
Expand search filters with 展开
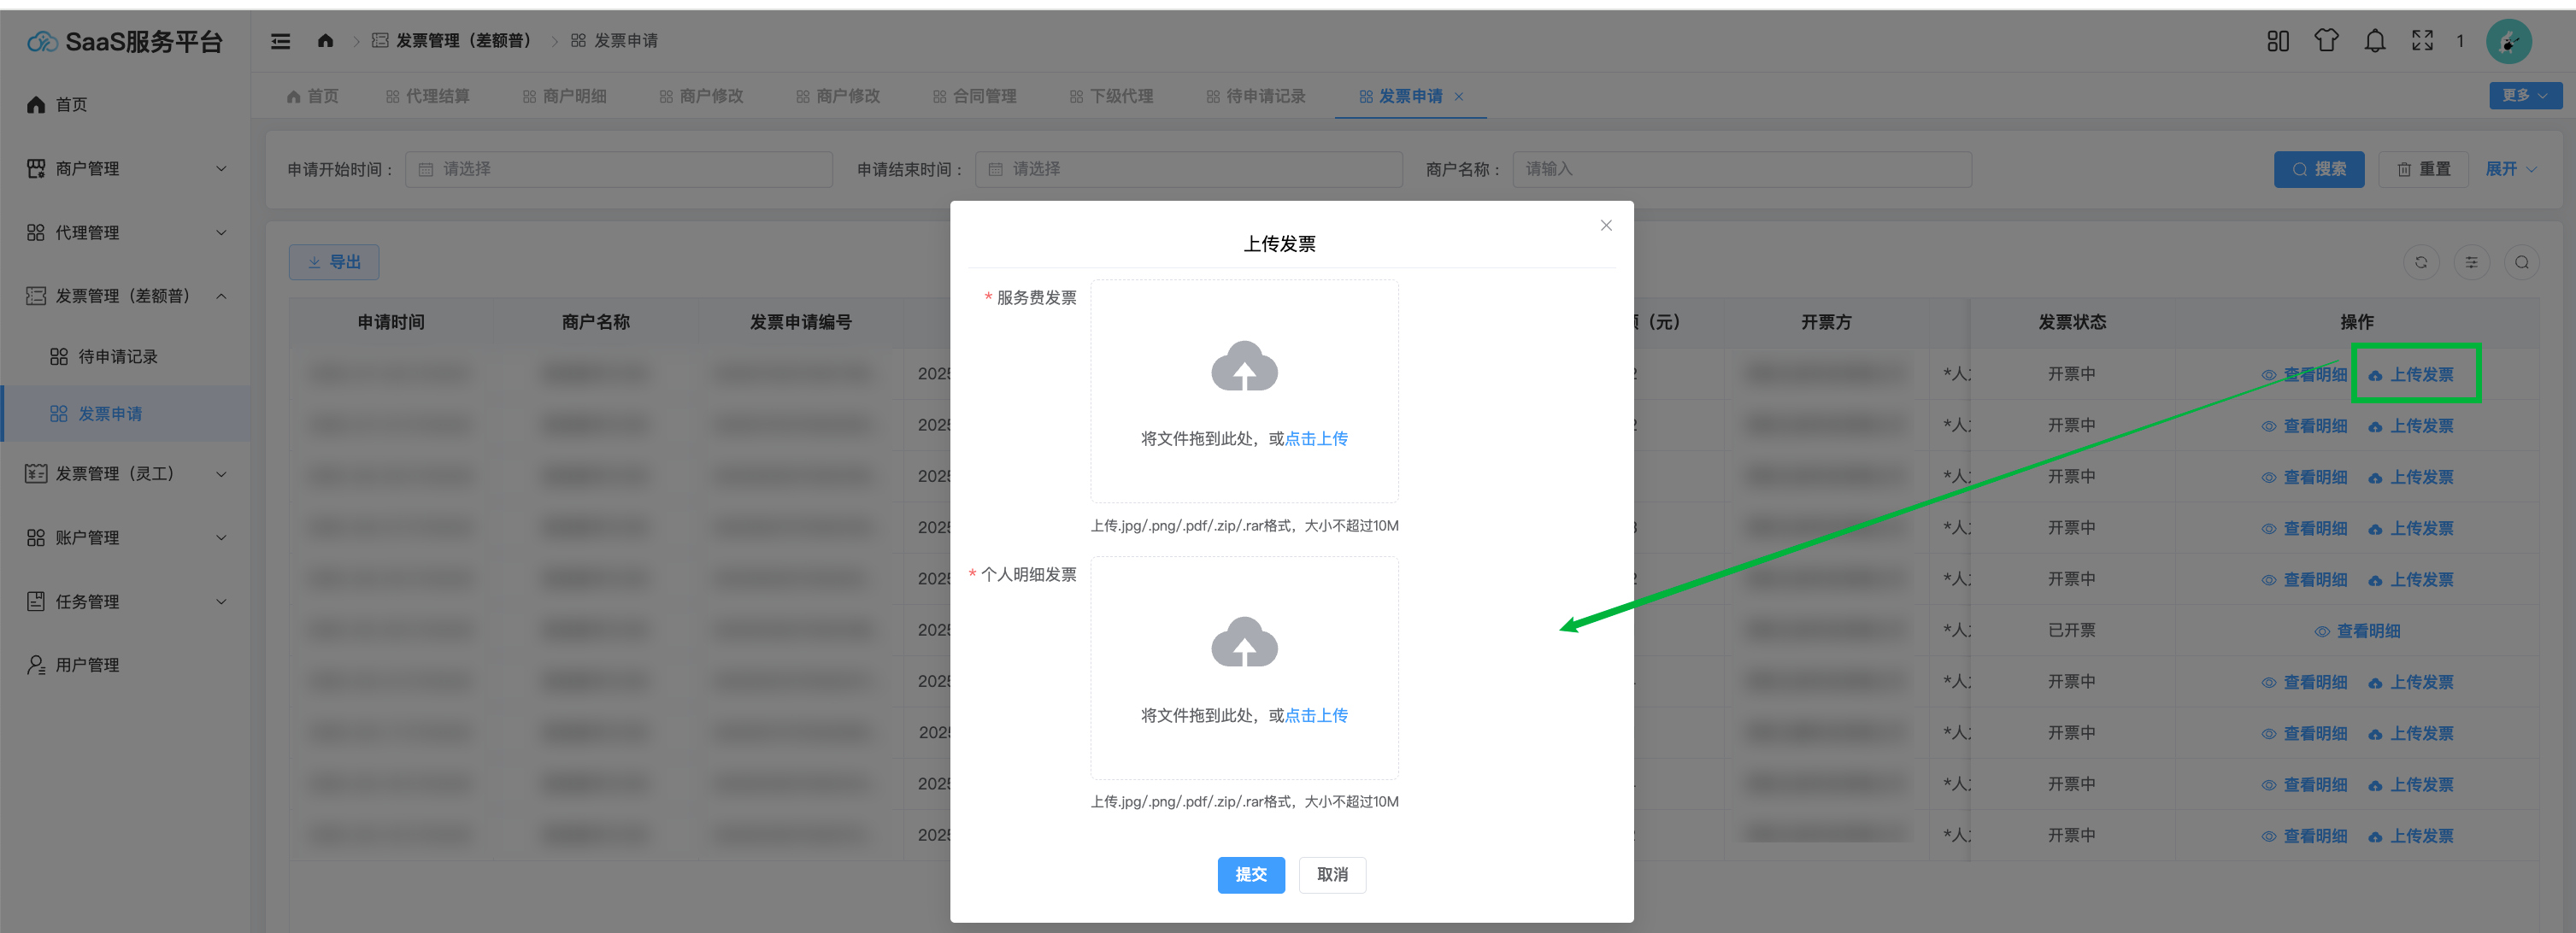click(2510, 170)
